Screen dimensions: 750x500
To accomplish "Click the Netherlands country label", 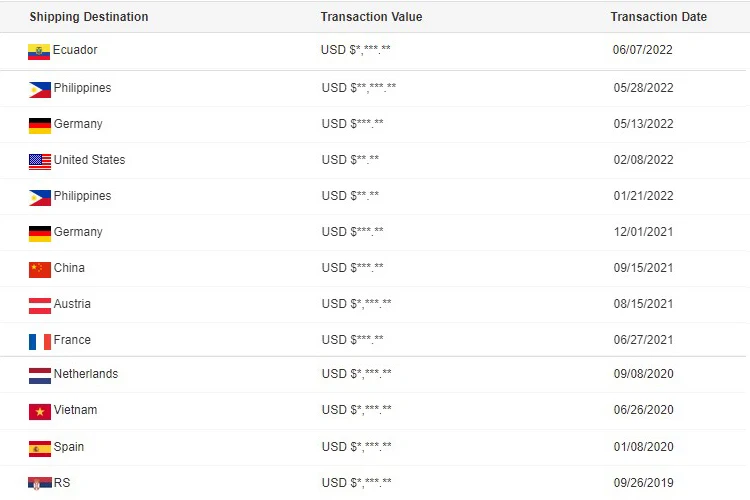I will pos(86,374).
